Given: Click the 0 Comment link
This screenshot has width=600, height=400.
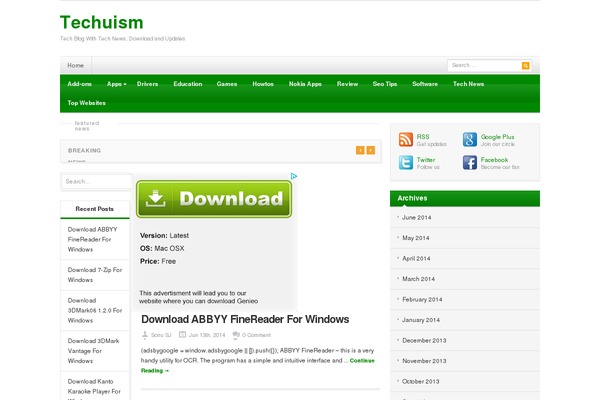Looking at the screenshot, I should (256, 335).
